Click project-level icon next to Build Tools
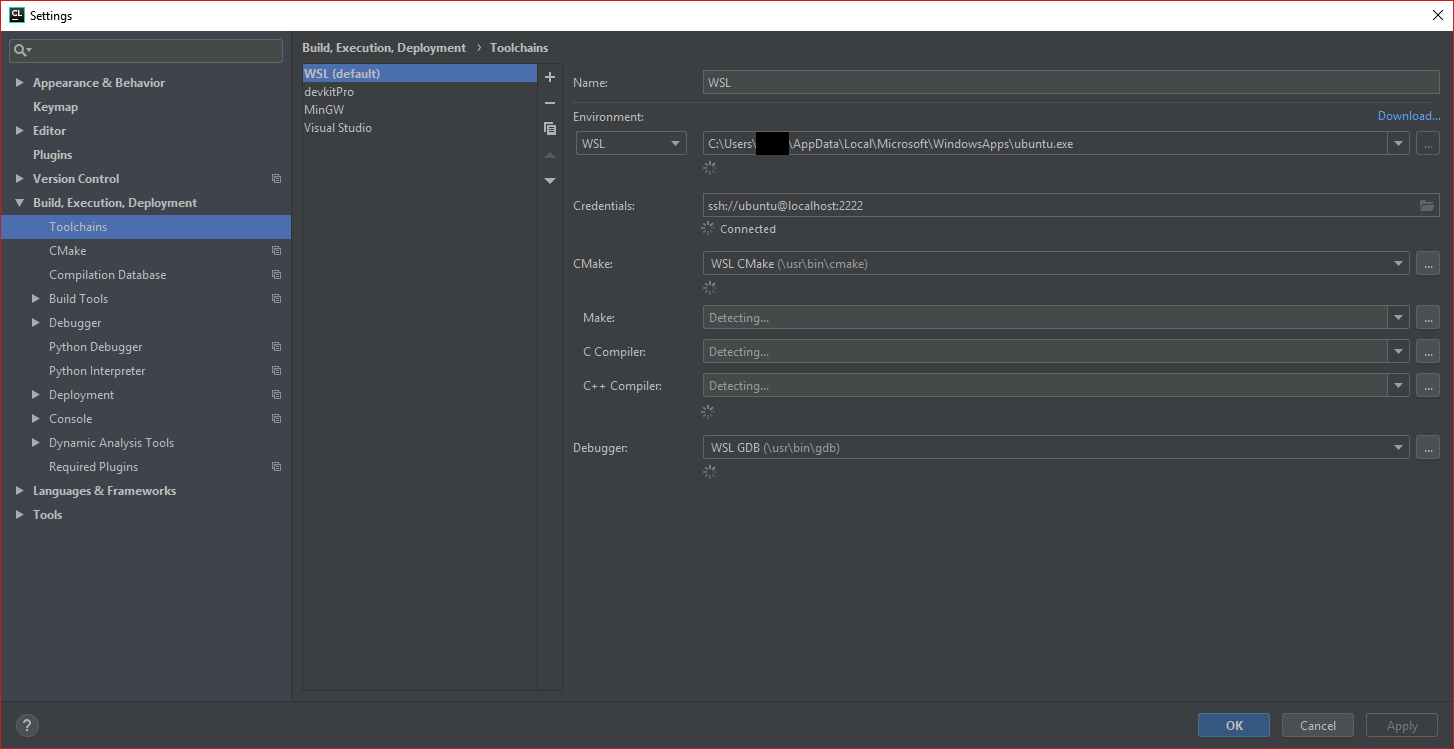 276,299
